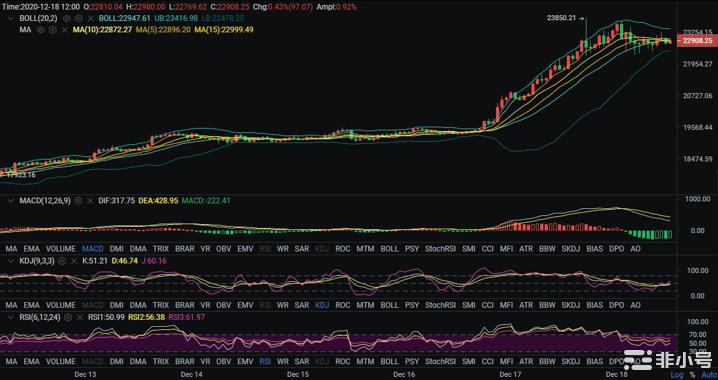Toggle MA indicator visibility eye
Screen dimensions: 718x380
pos(41,30)
